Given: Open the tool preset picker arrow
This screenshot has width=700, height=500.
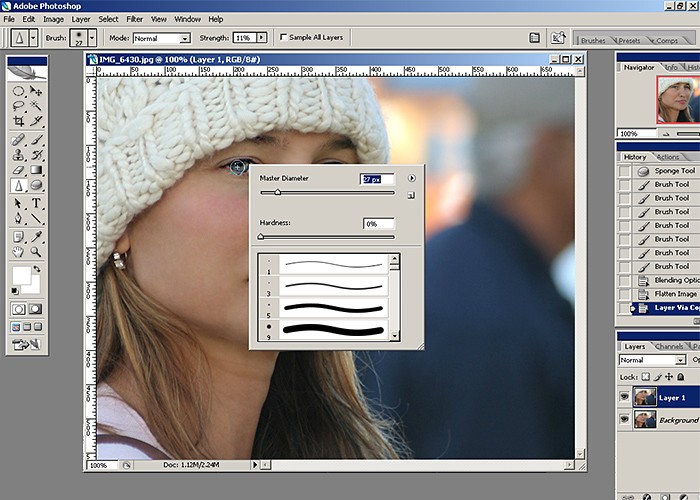Looking at the screenshot, I should point(33,38).
